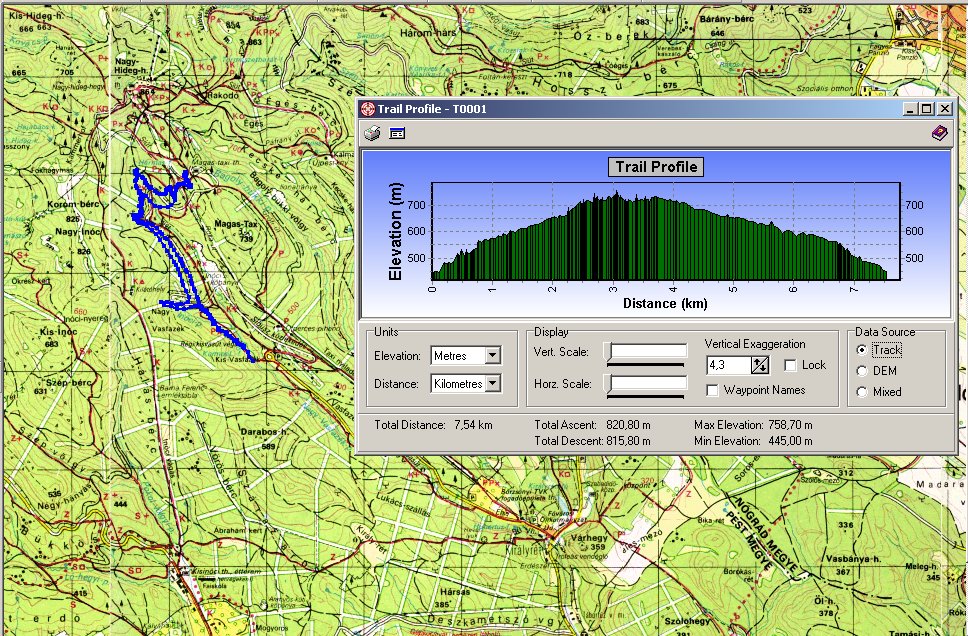Click the Vasbánya-h. map label

click(x=853, y=559)
